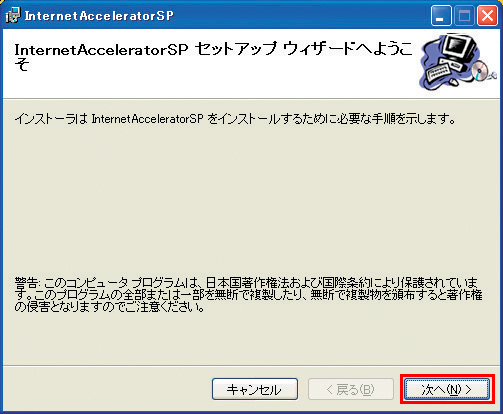Click the 警告 copyright warning paragraph

(248, 295)
